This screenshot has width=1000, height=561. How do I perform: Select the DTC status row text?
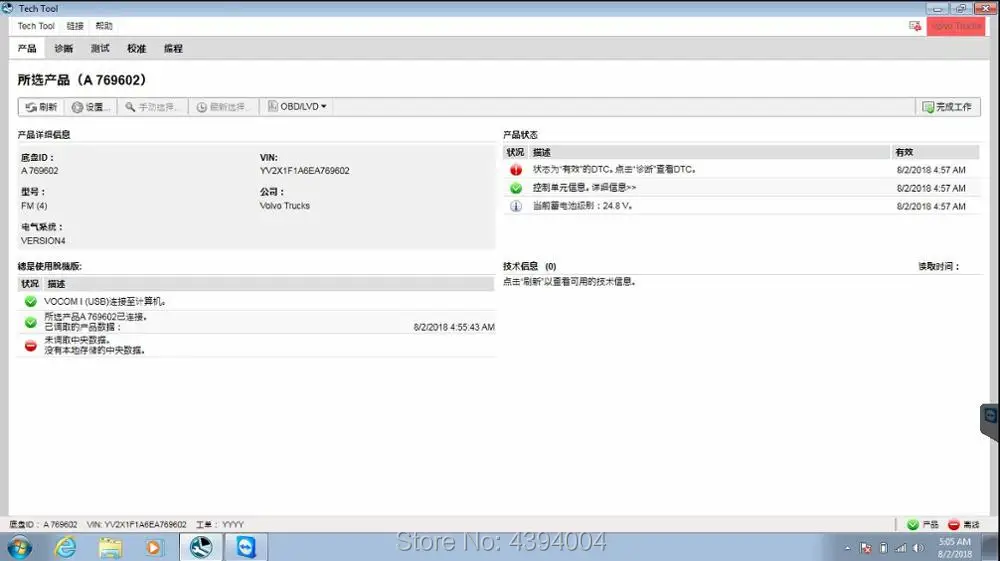pyautogui.click(x=614, y=170)
